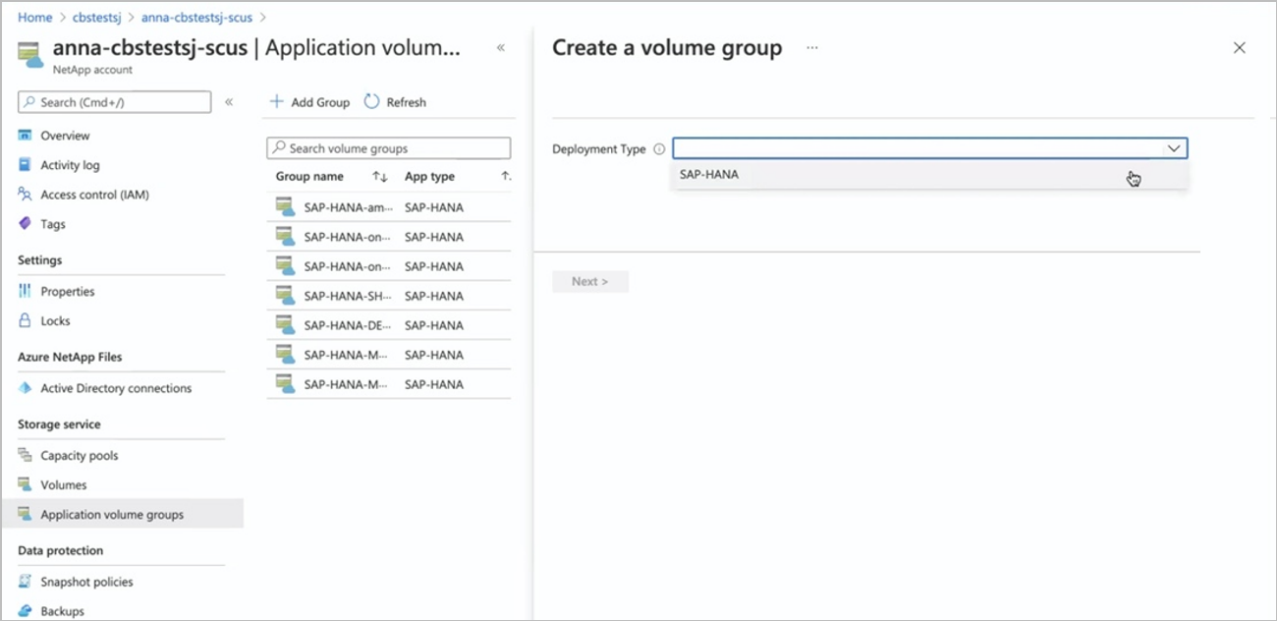Click the anna-cbstestsj-scus breadcrumb link
Screen dimensions: 1277x621
[196, 18]
